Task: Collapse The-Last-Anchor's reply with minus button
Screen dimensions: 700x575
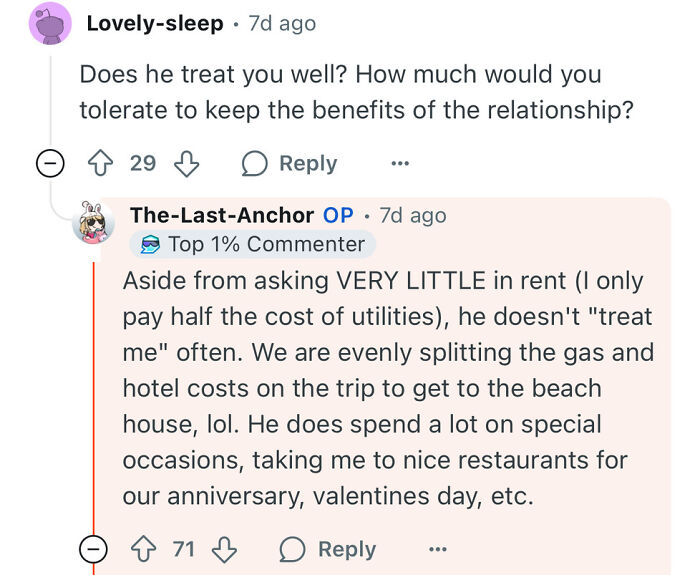Action: [92, 549]
